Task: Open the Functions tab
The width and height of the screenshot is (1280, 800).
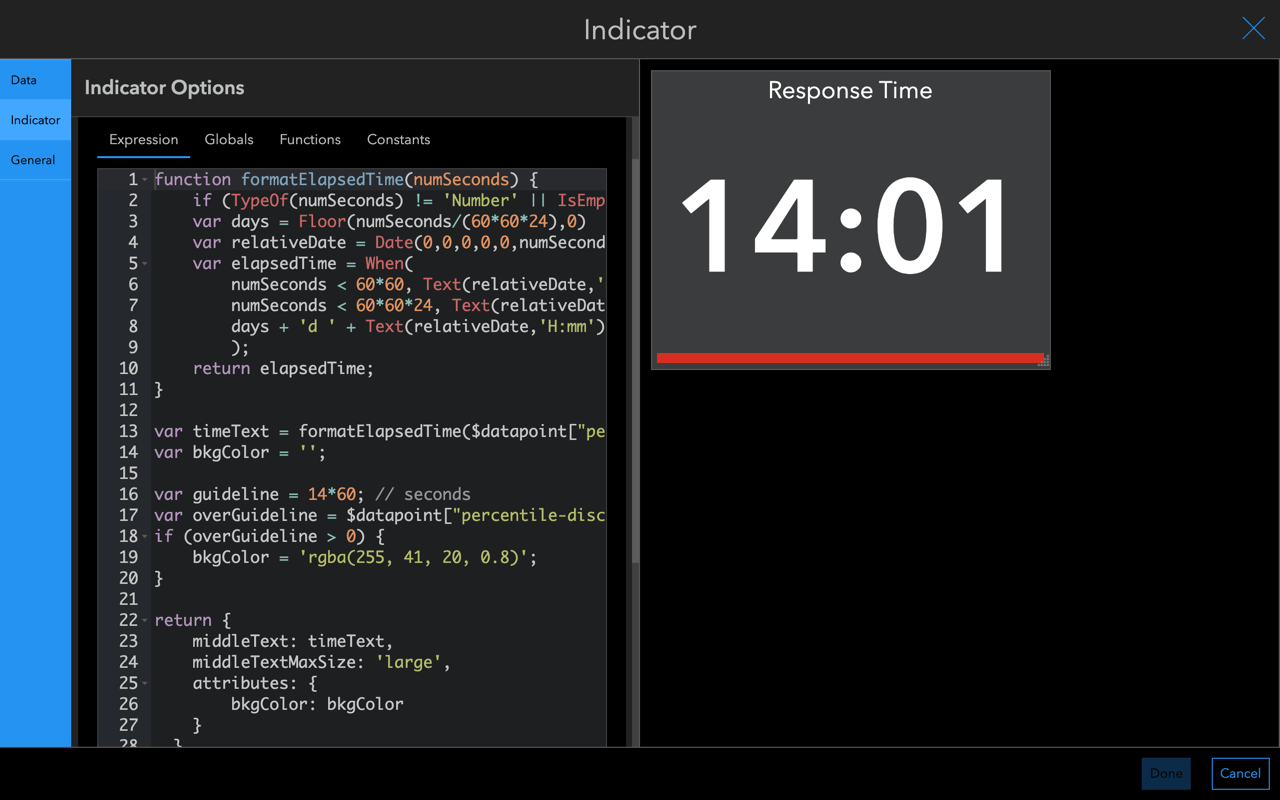Action: [x=310, y=139]
